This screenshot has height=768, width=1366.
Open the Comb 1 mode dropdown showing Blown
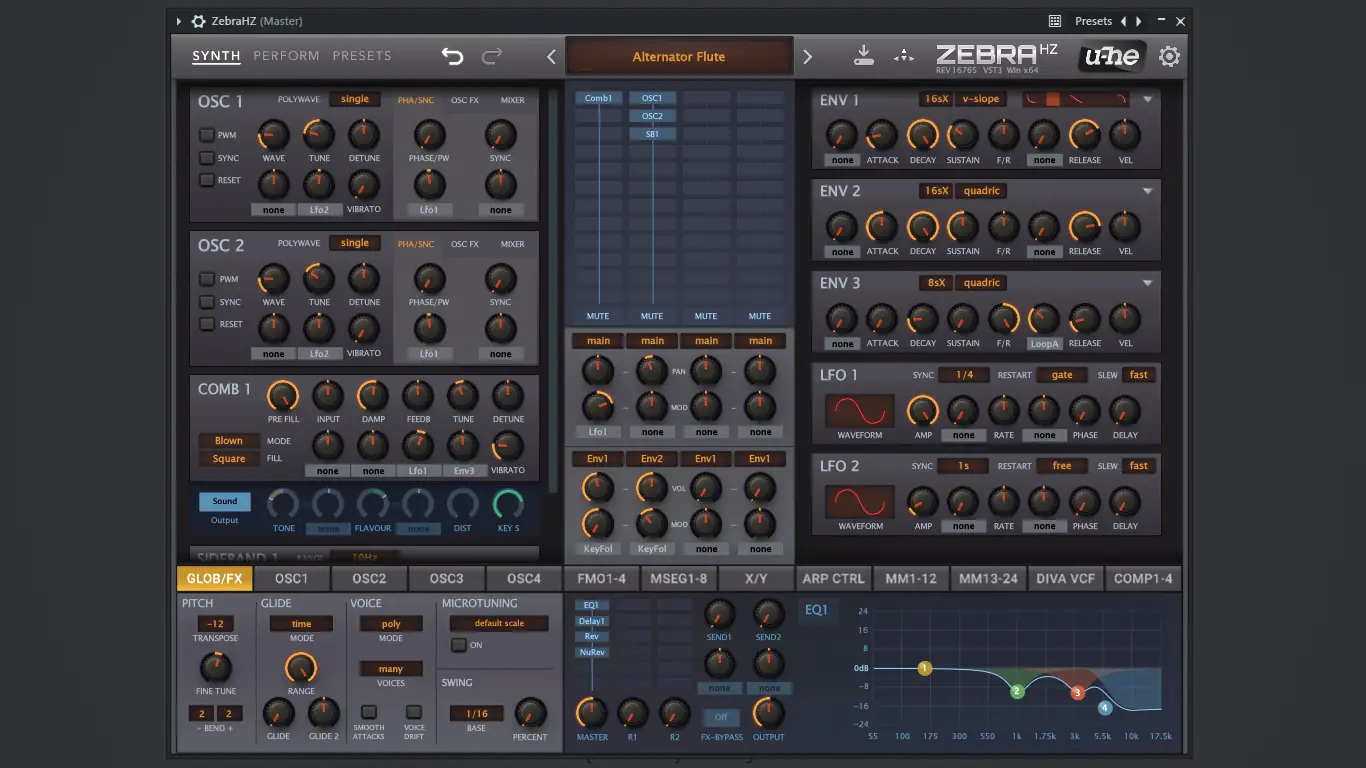click(x=229, y=441)
